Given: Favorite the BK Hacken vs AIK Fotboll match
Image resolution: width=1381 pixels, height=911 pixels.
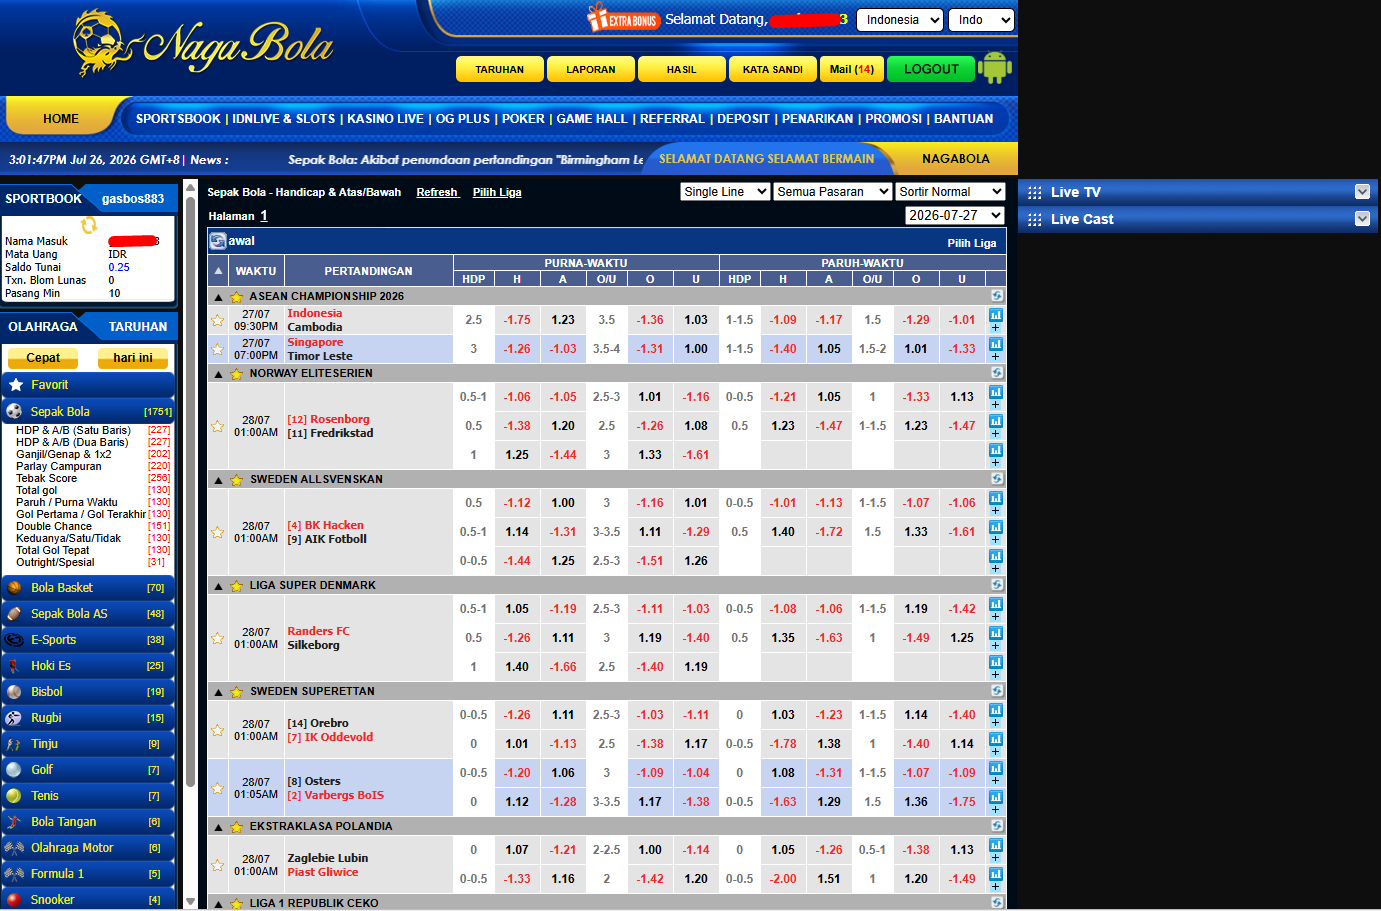Looking at the screenshot, I should 217,532.
